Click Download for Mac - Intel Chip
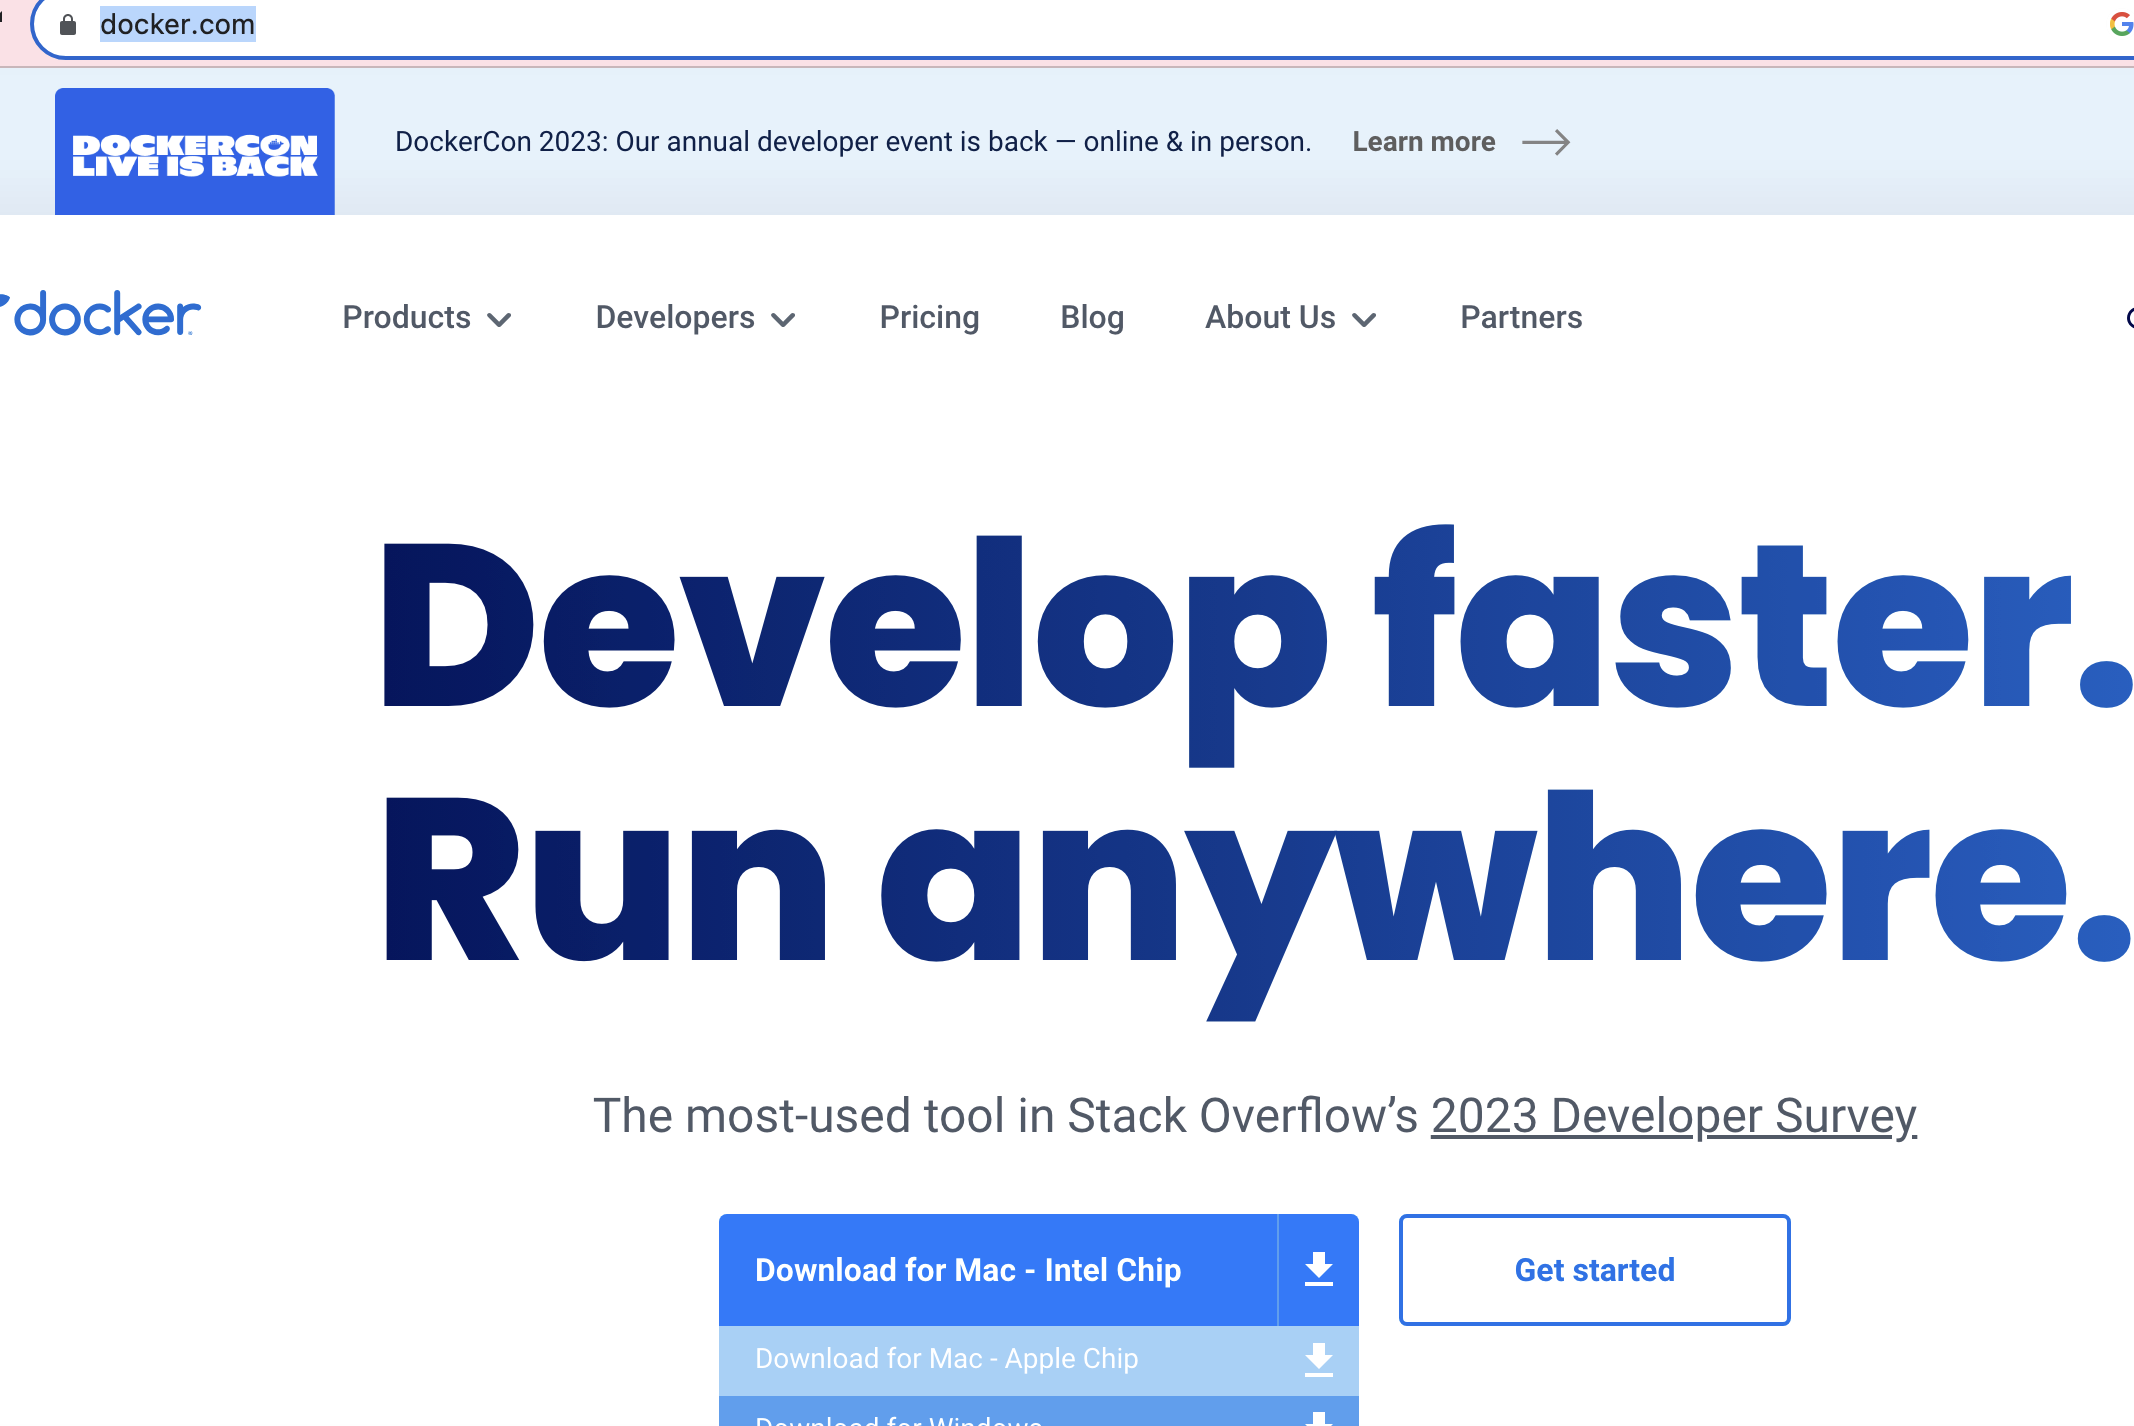This screenshot has height=1426, width=2134. tap(967, 1270)
